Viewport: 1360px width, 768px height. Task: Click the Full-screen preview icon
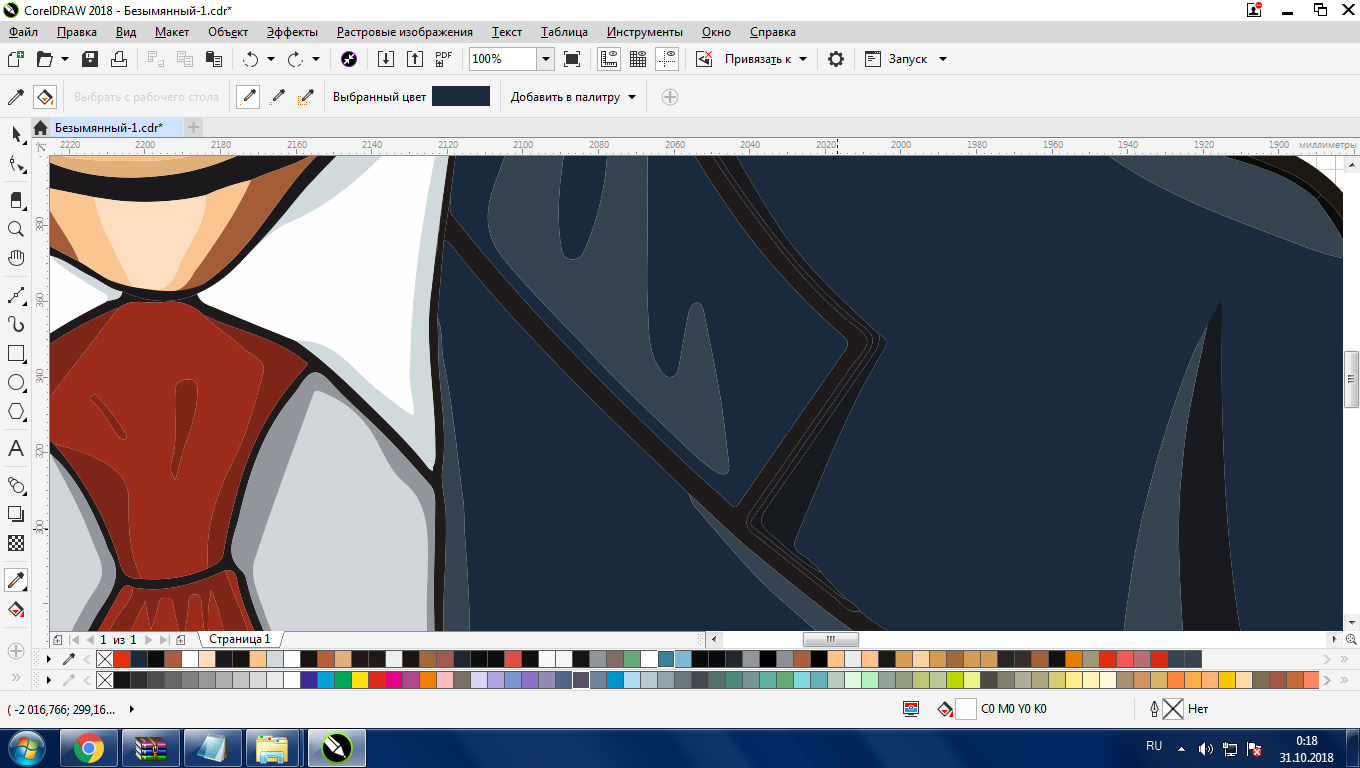572,59
